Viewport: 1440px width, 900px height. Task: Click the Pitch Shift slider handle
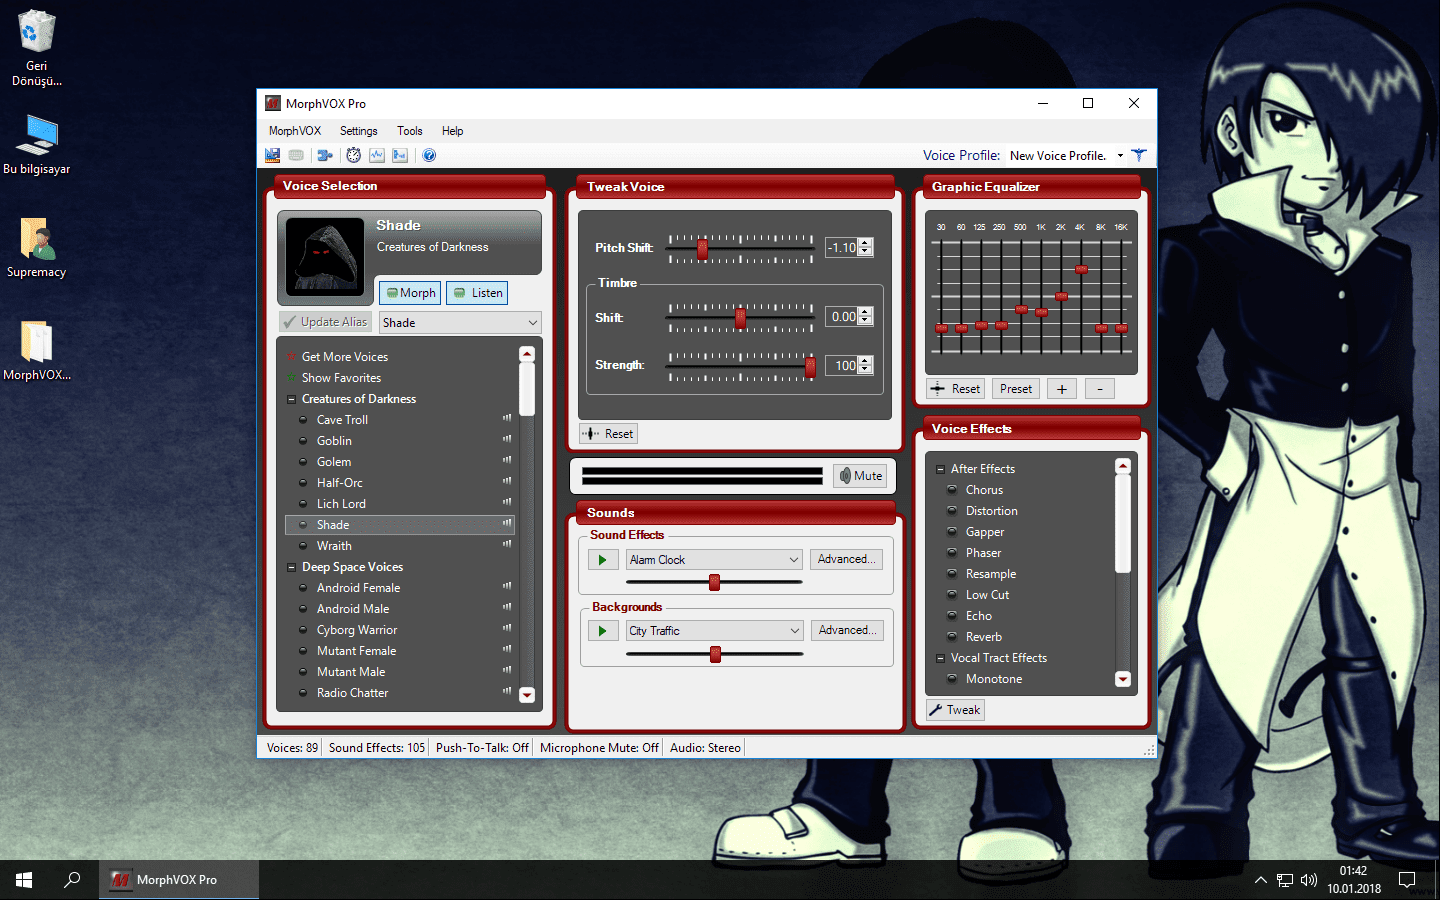[703, 249]
